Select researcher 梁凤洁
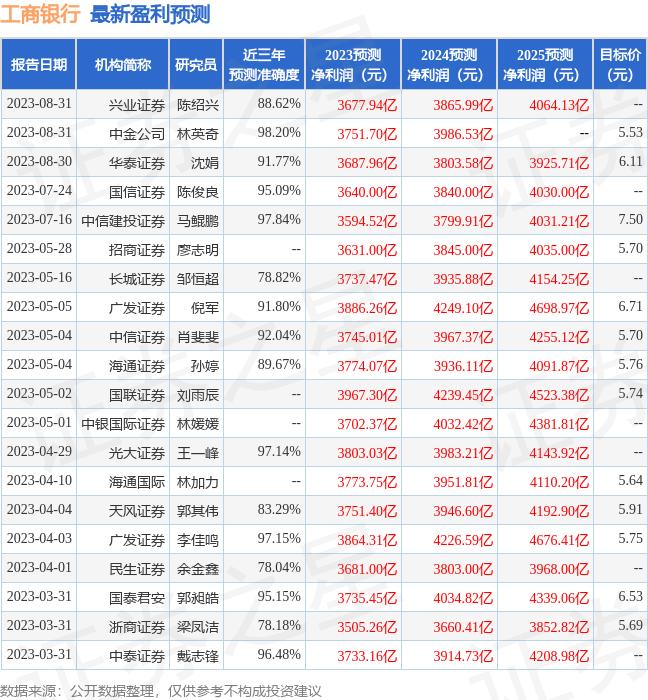This screenshot has width=648, height=700. point(198,627)
